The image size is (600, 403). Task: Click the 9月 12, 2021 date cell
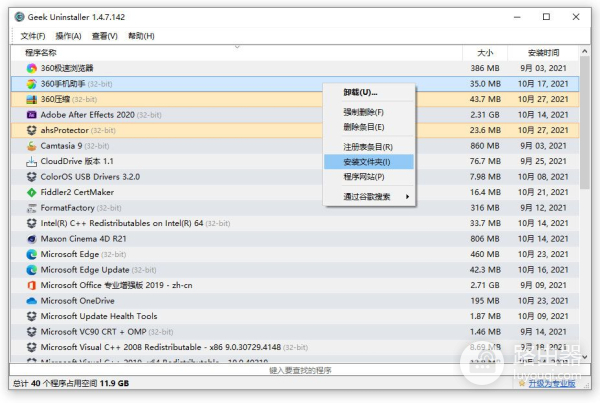(543, 208)
